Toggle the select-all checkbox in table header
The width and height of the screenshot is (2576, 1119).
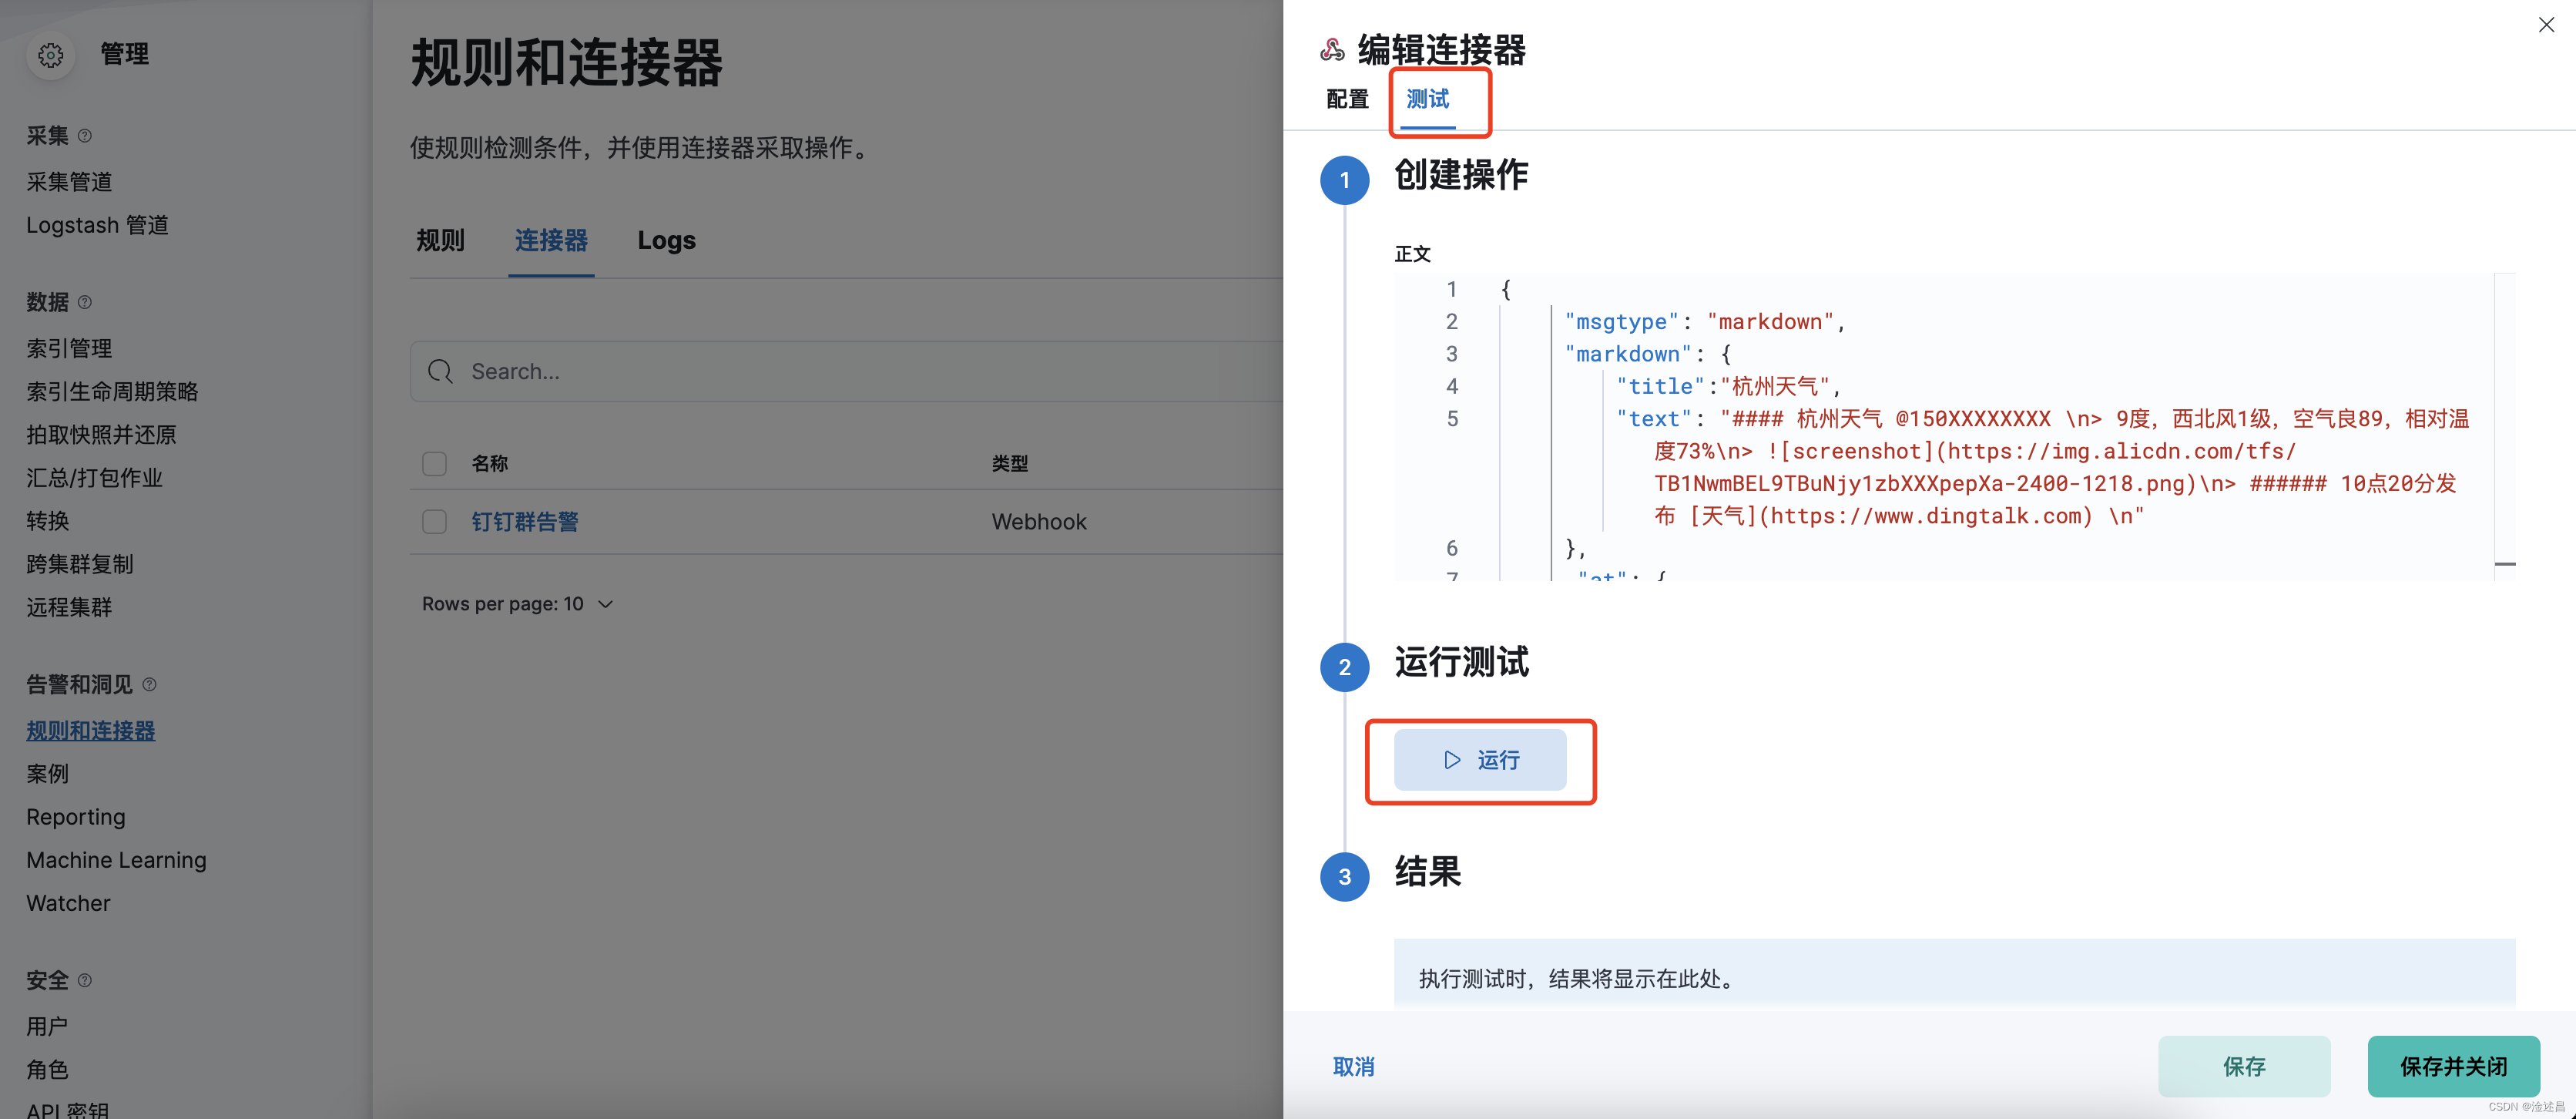(434, 464)
